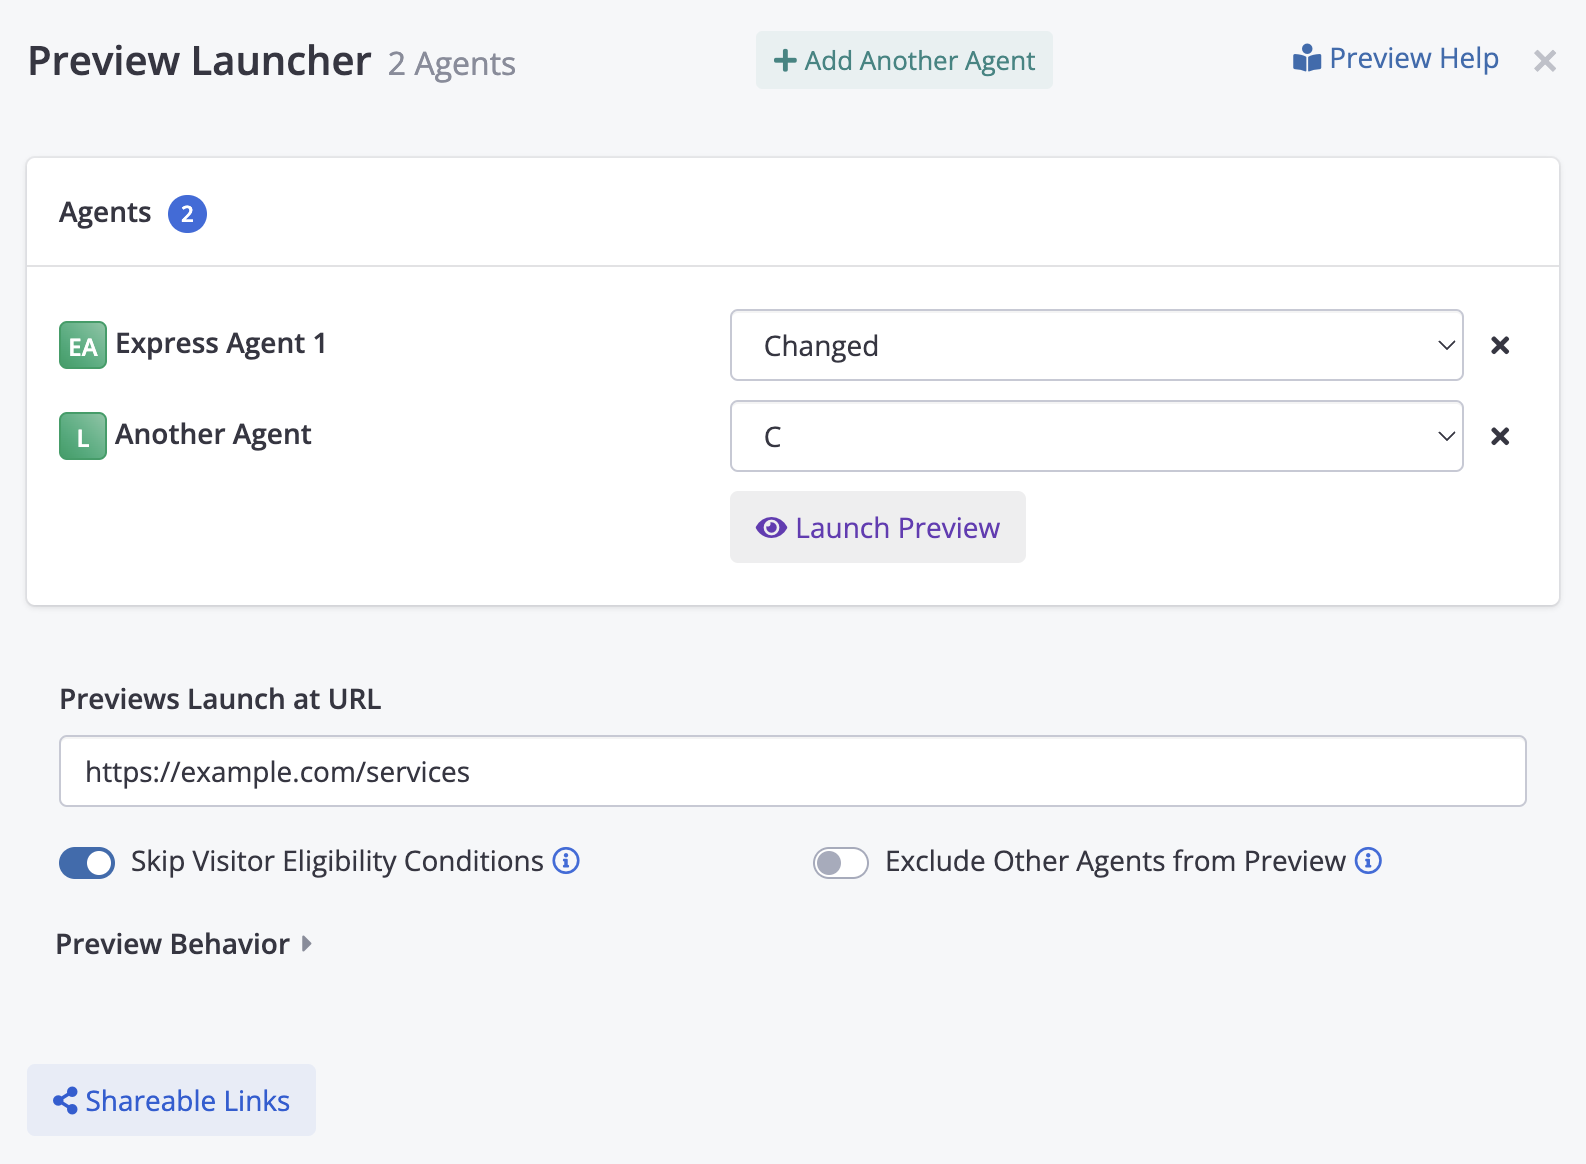Click the Another Agent L avatar icon

coord(83,437)
